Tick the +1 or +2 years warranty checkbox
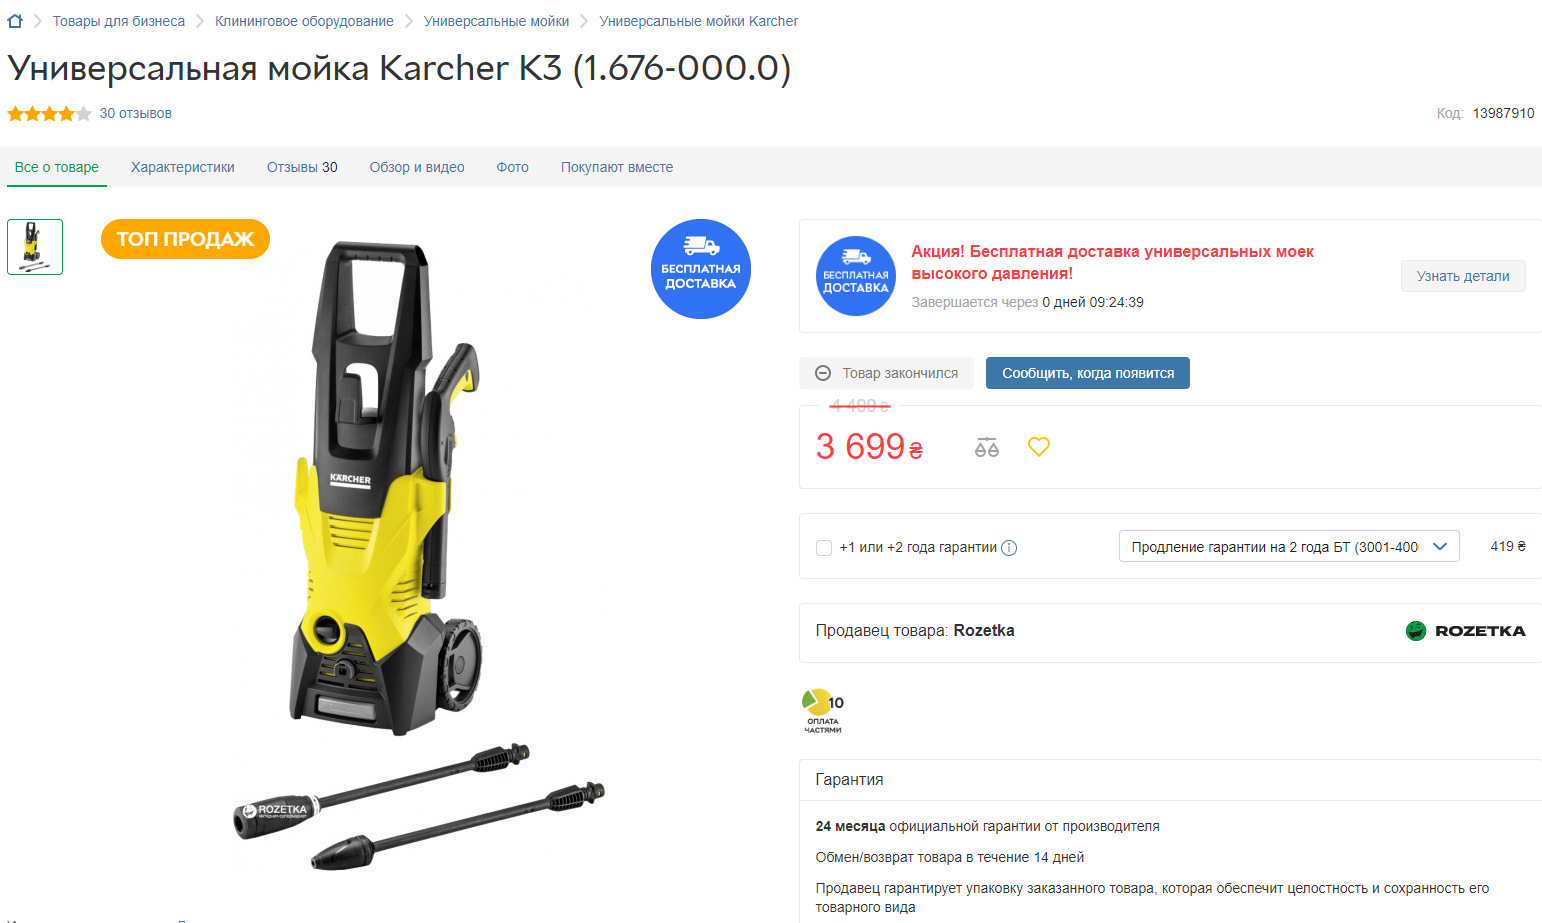Image resolution: width=1542 pixels, height=923 pixels. pos(824,547)
